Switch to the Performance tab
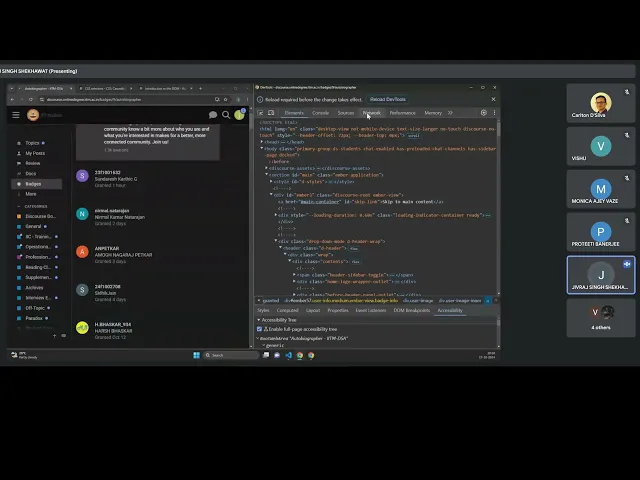This screenshot has height=480, width=640. pos(402,113)
